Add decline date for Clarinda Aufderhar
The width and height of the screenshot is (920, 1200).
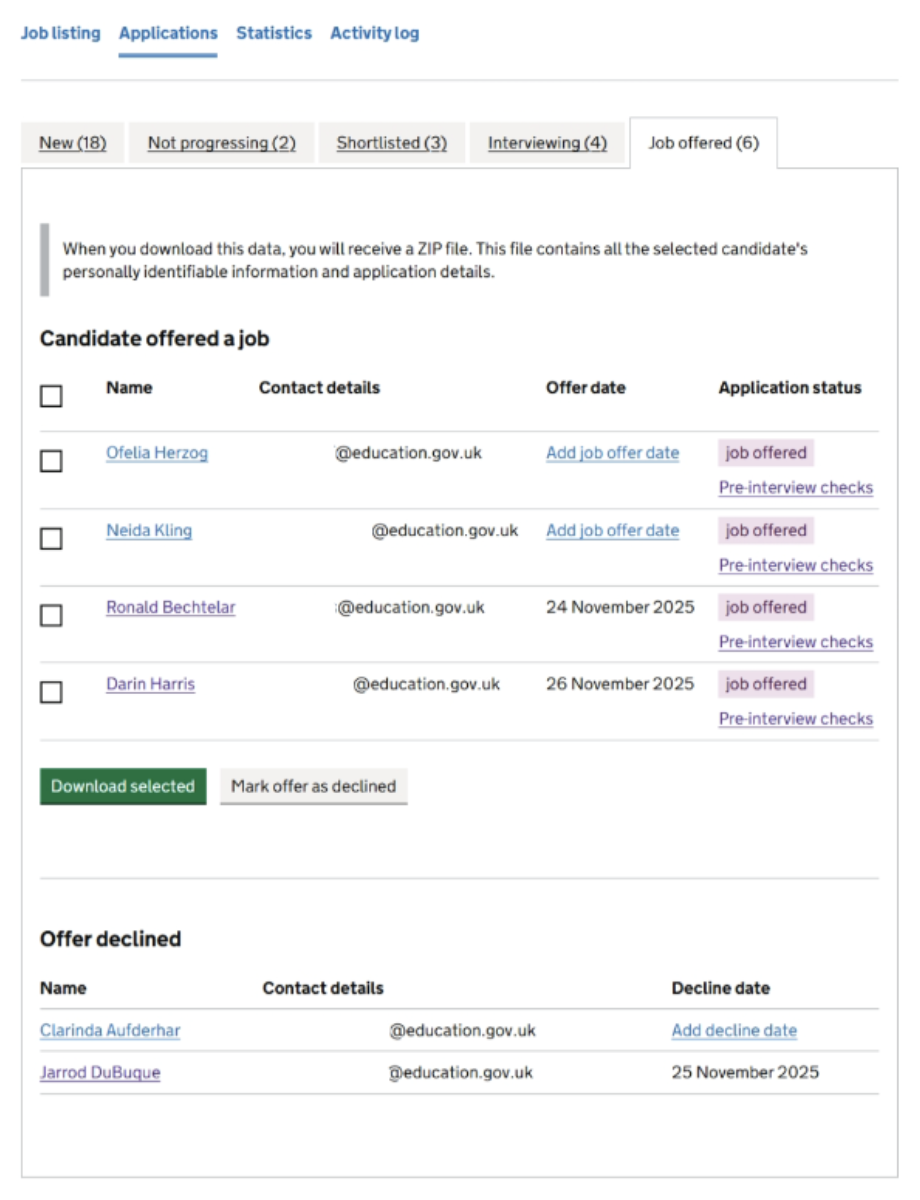pyautogui.click(x=734, y=1030)
